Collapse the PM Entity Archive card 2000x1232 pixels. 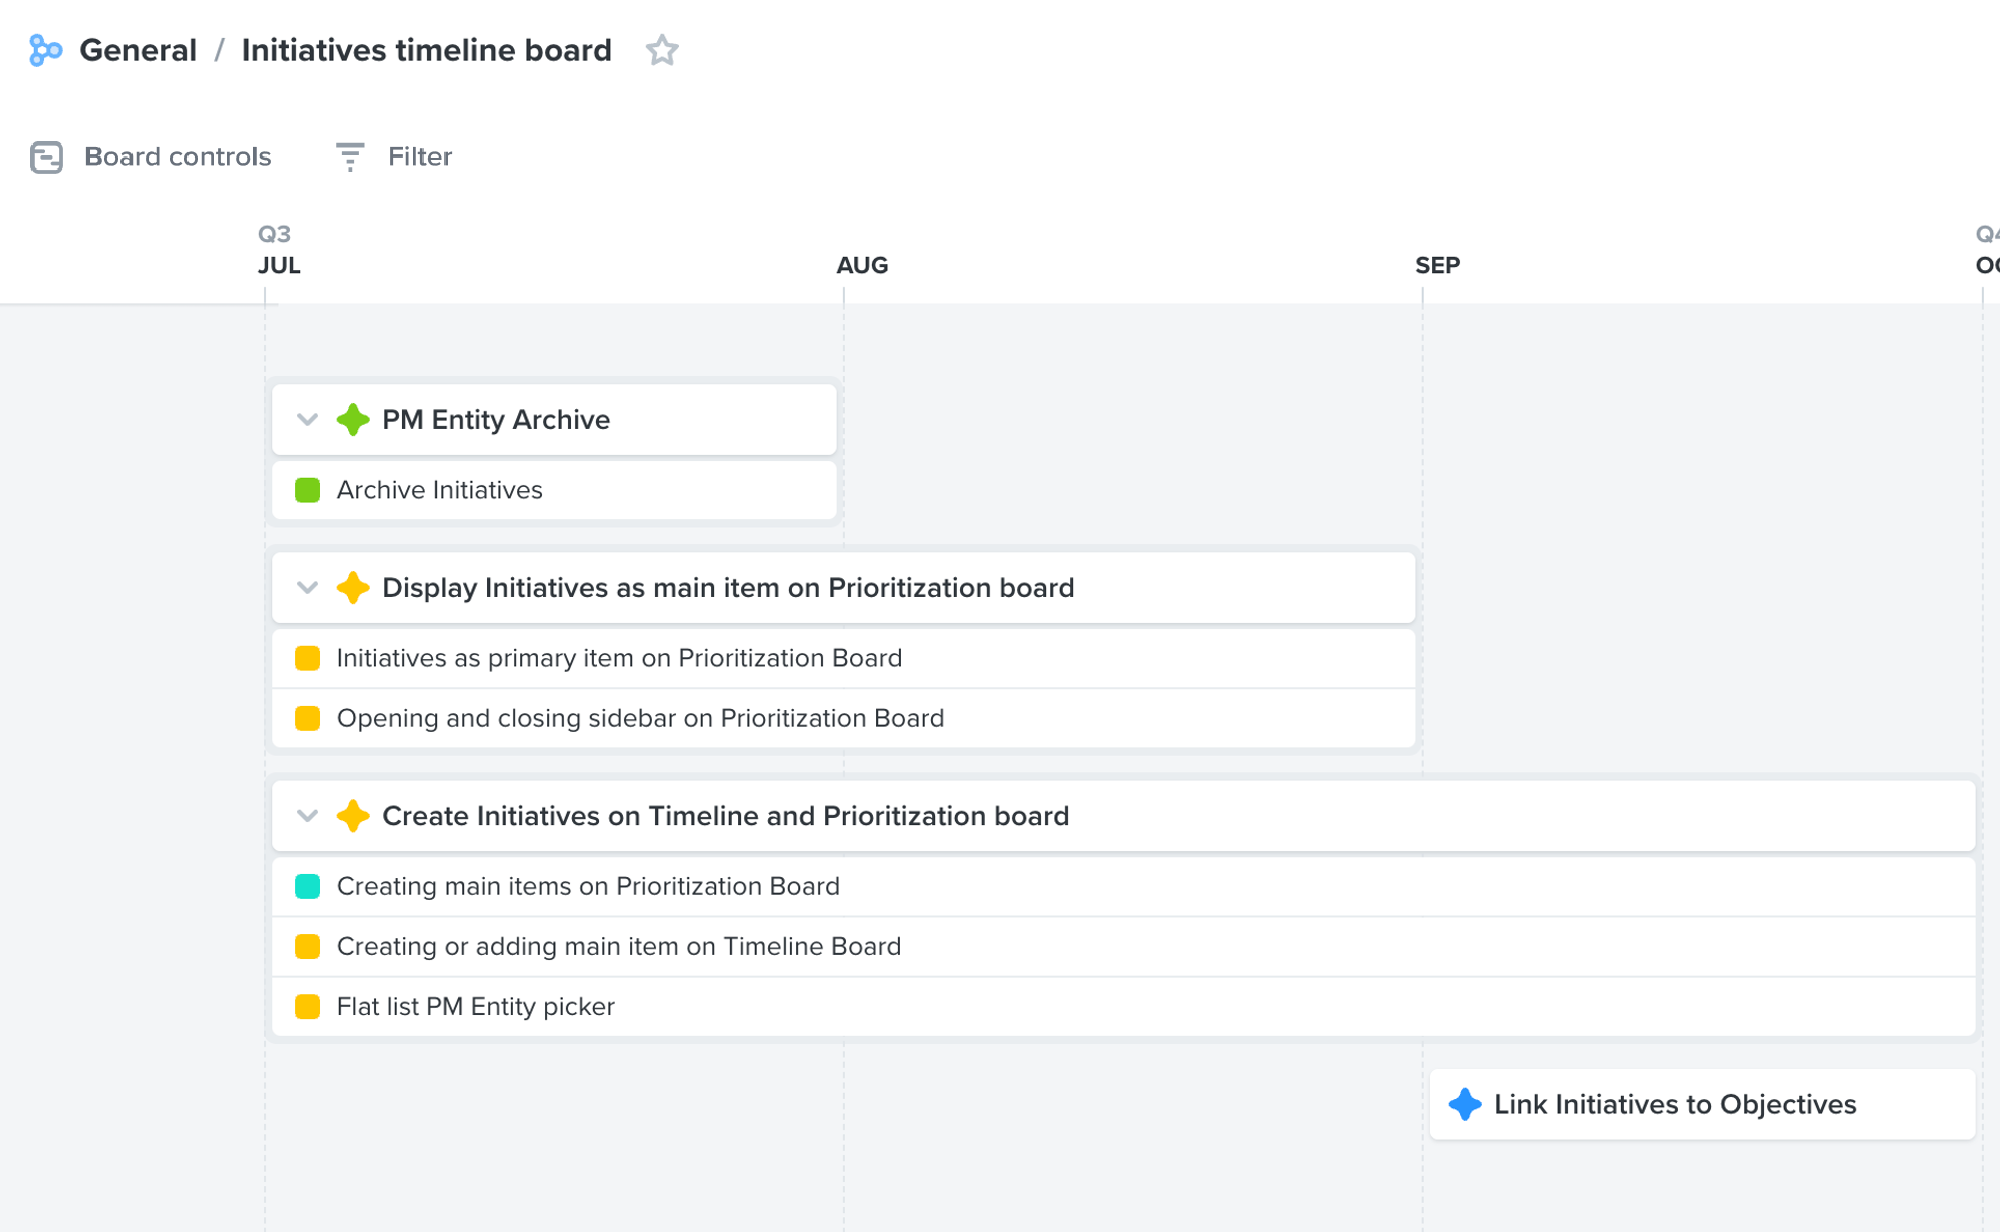pos(307,419)
